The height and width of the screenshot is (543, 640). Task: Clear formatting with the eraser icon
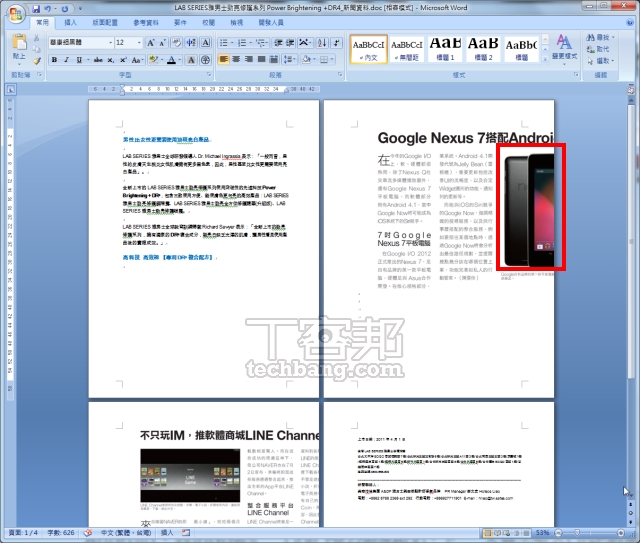point(176,42)
